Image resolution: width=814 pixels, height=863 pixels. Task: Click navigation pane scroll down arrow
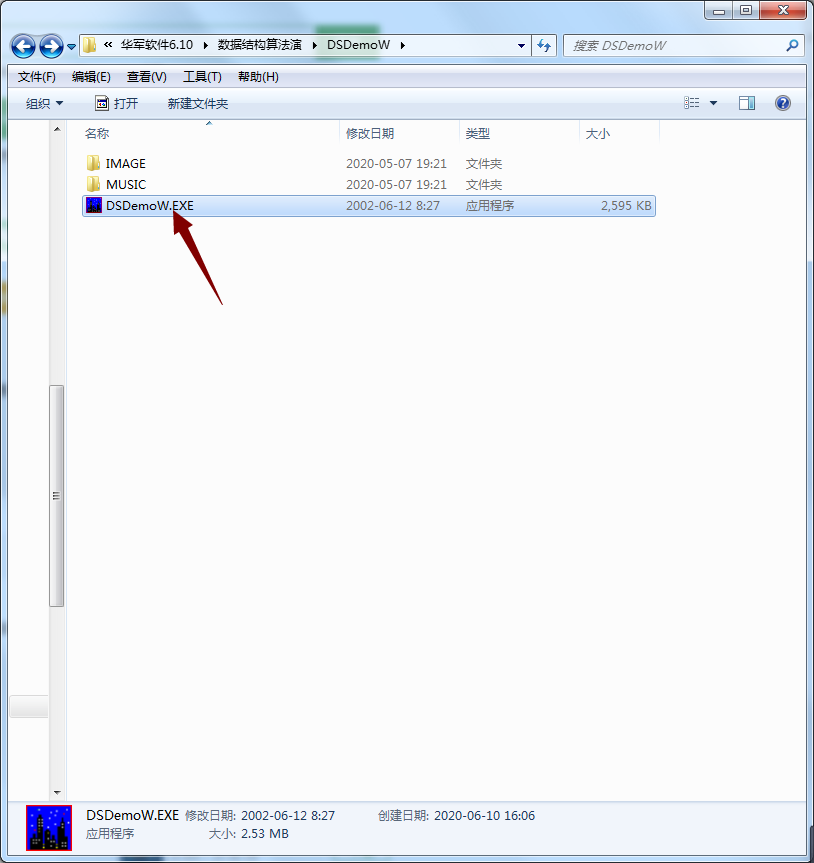[x=57, y=793]
